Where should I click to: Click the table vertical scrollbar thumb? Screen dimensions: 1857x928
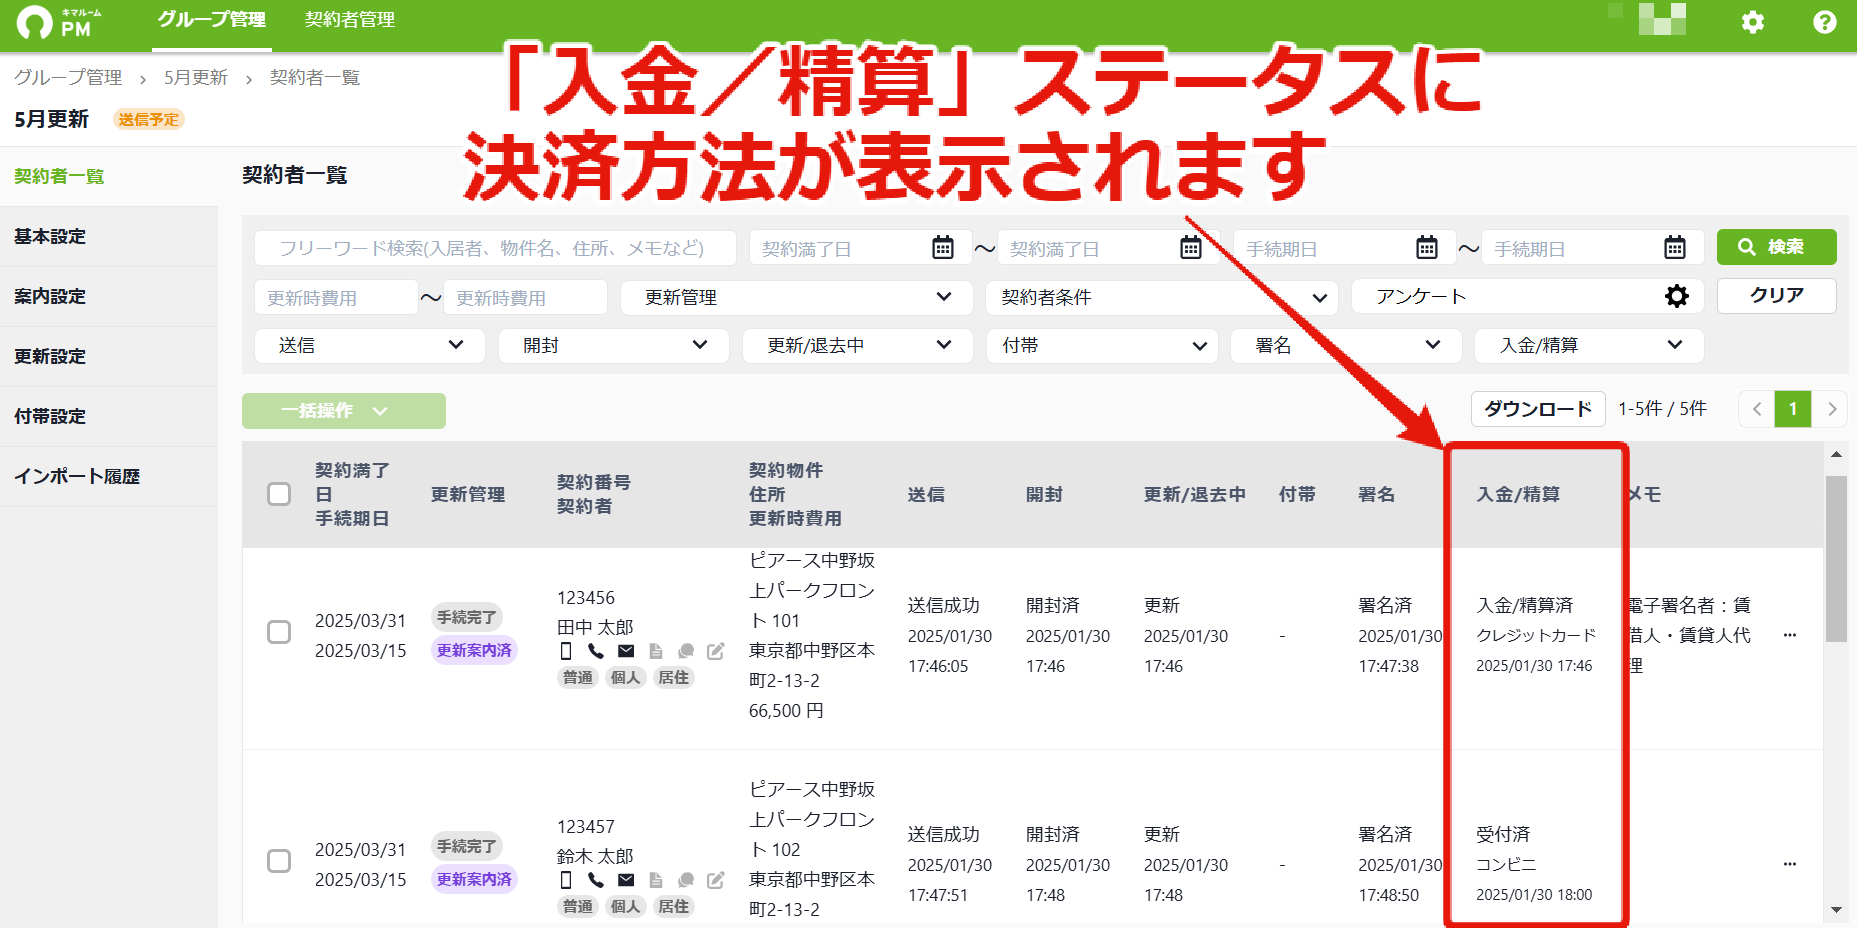(1836, 558)
